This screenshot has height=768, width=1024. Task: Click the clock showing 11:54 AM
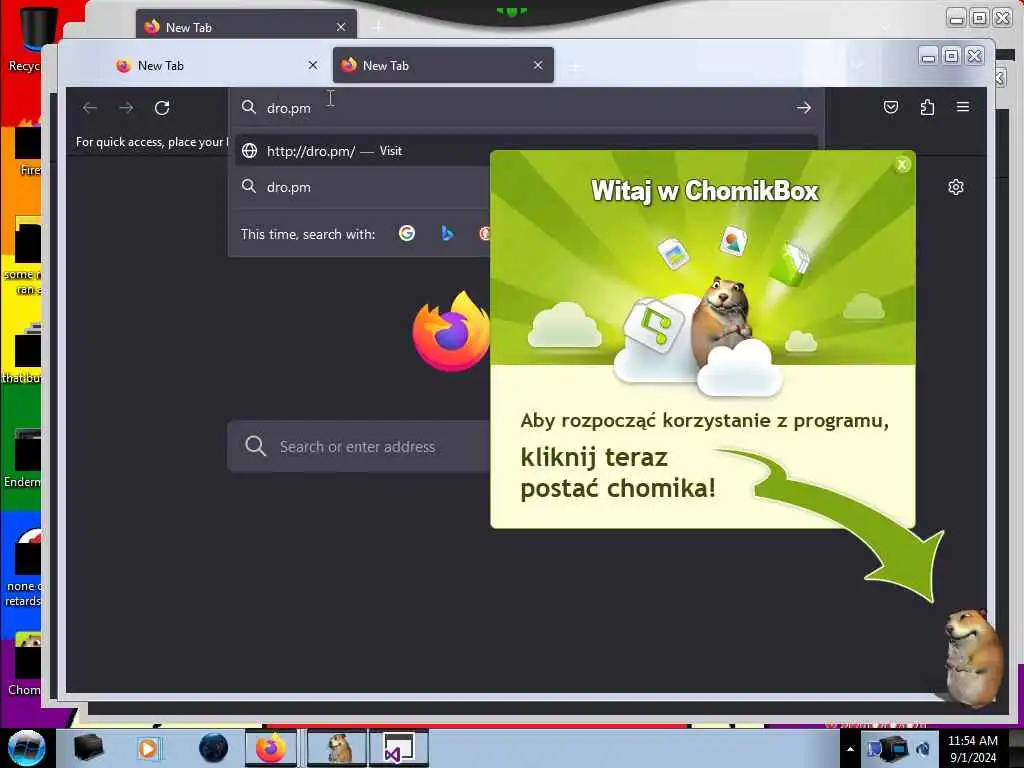(973, 749)
